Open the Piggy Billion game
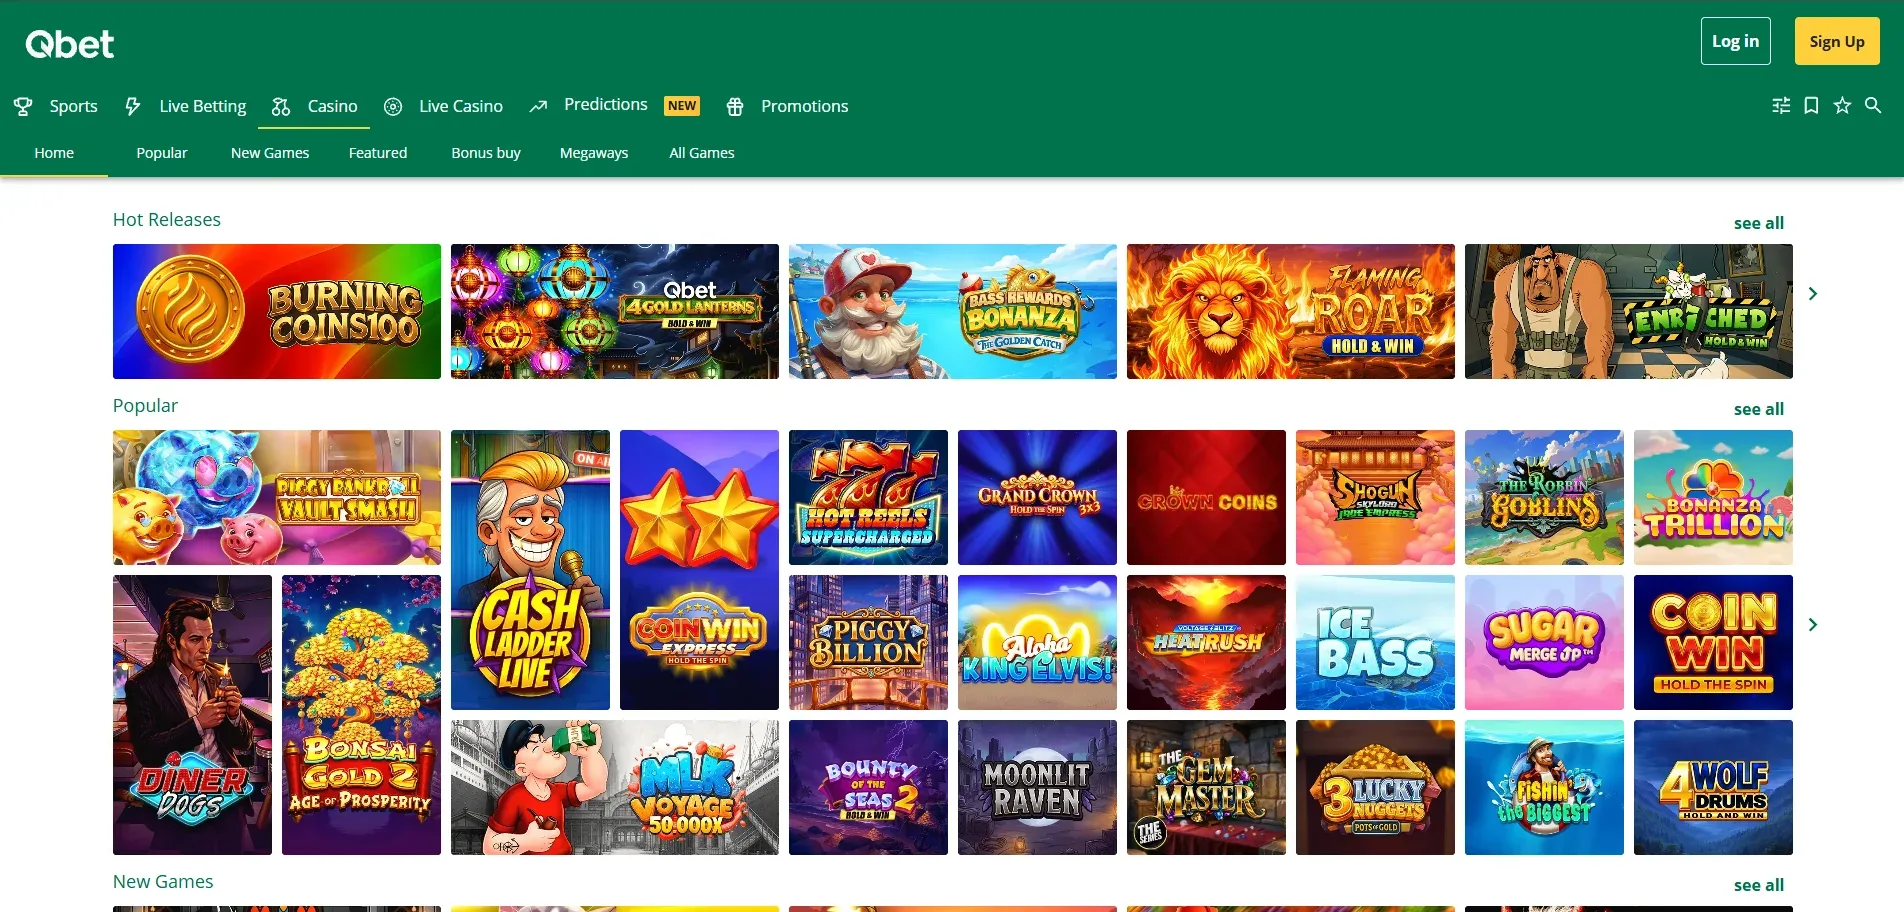Viewport: 1904px width, 912px height. point(868,642)
